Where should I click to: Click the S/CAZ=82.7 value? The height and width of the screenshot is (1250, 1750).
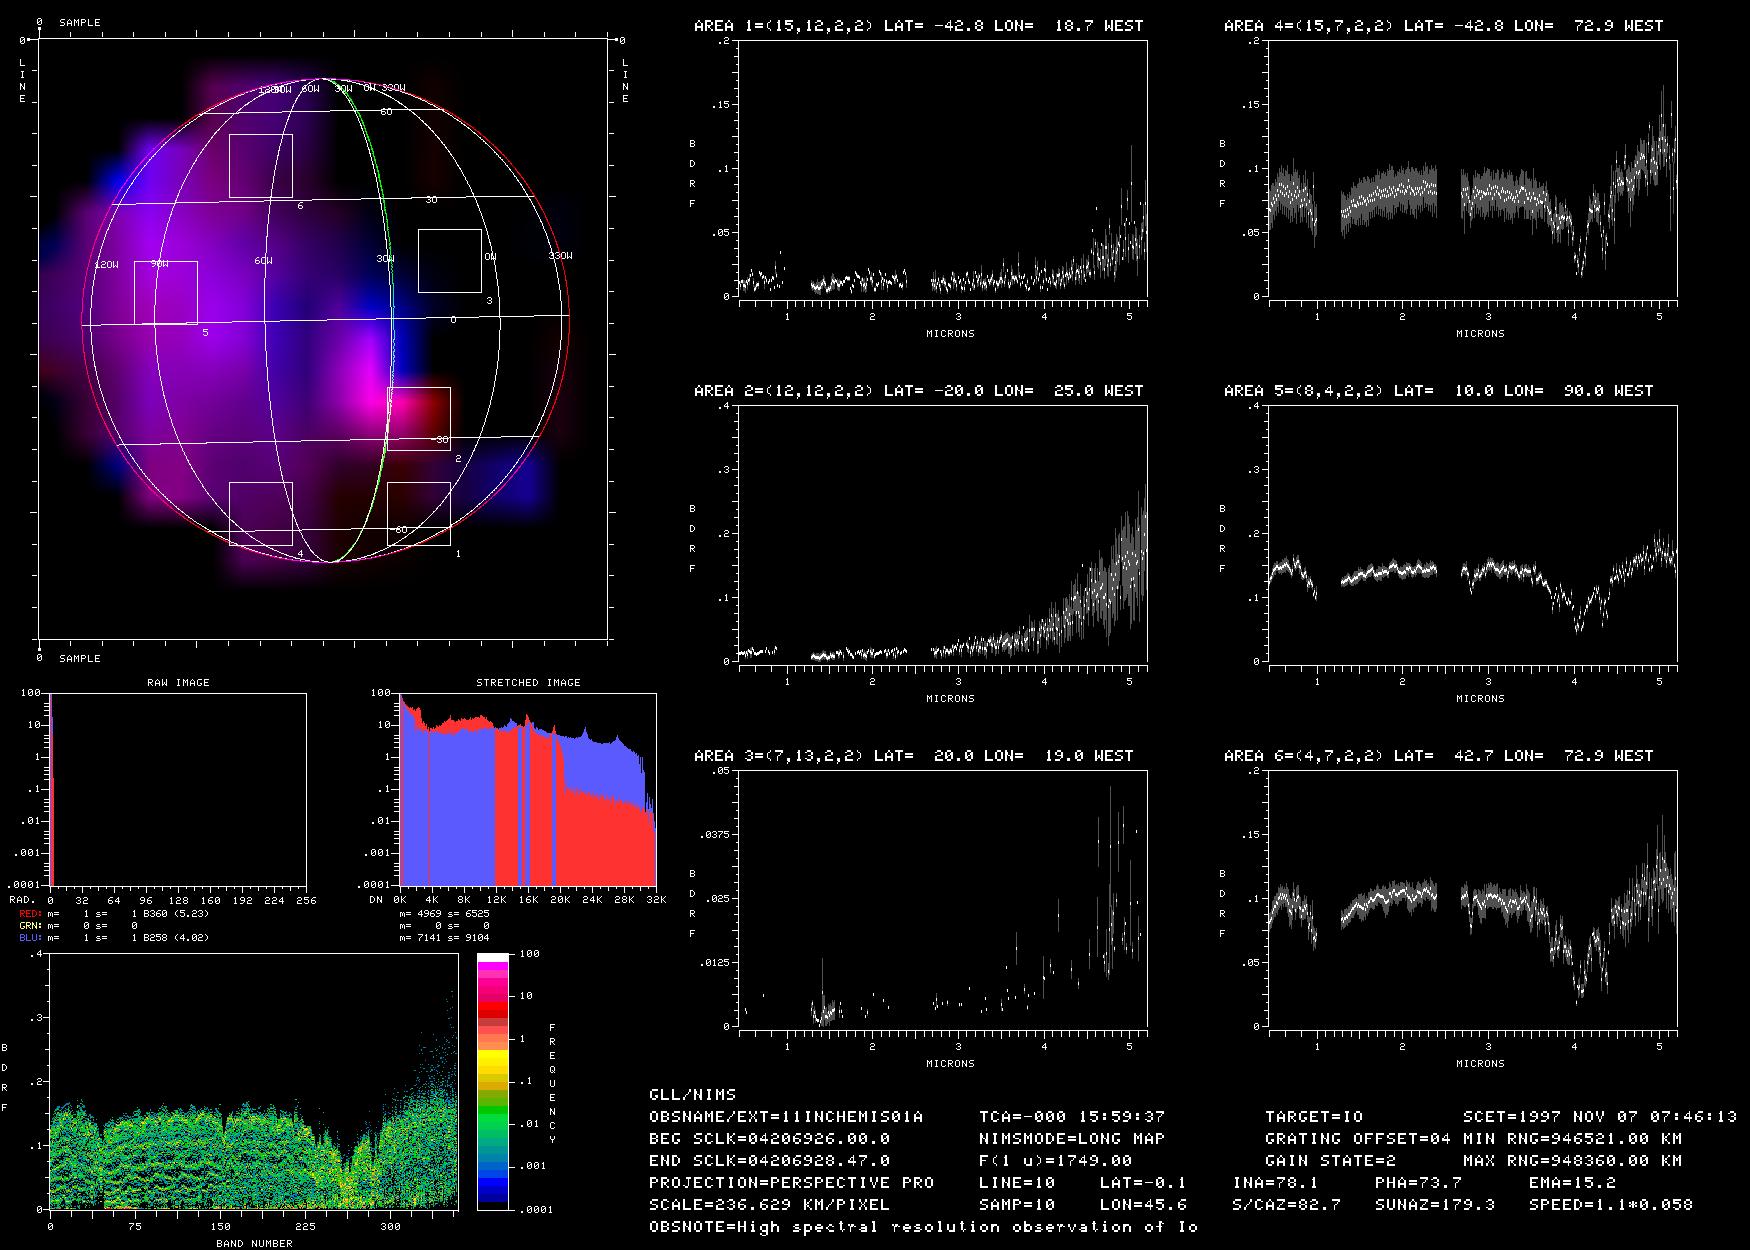click(x=1287, y=1205)
